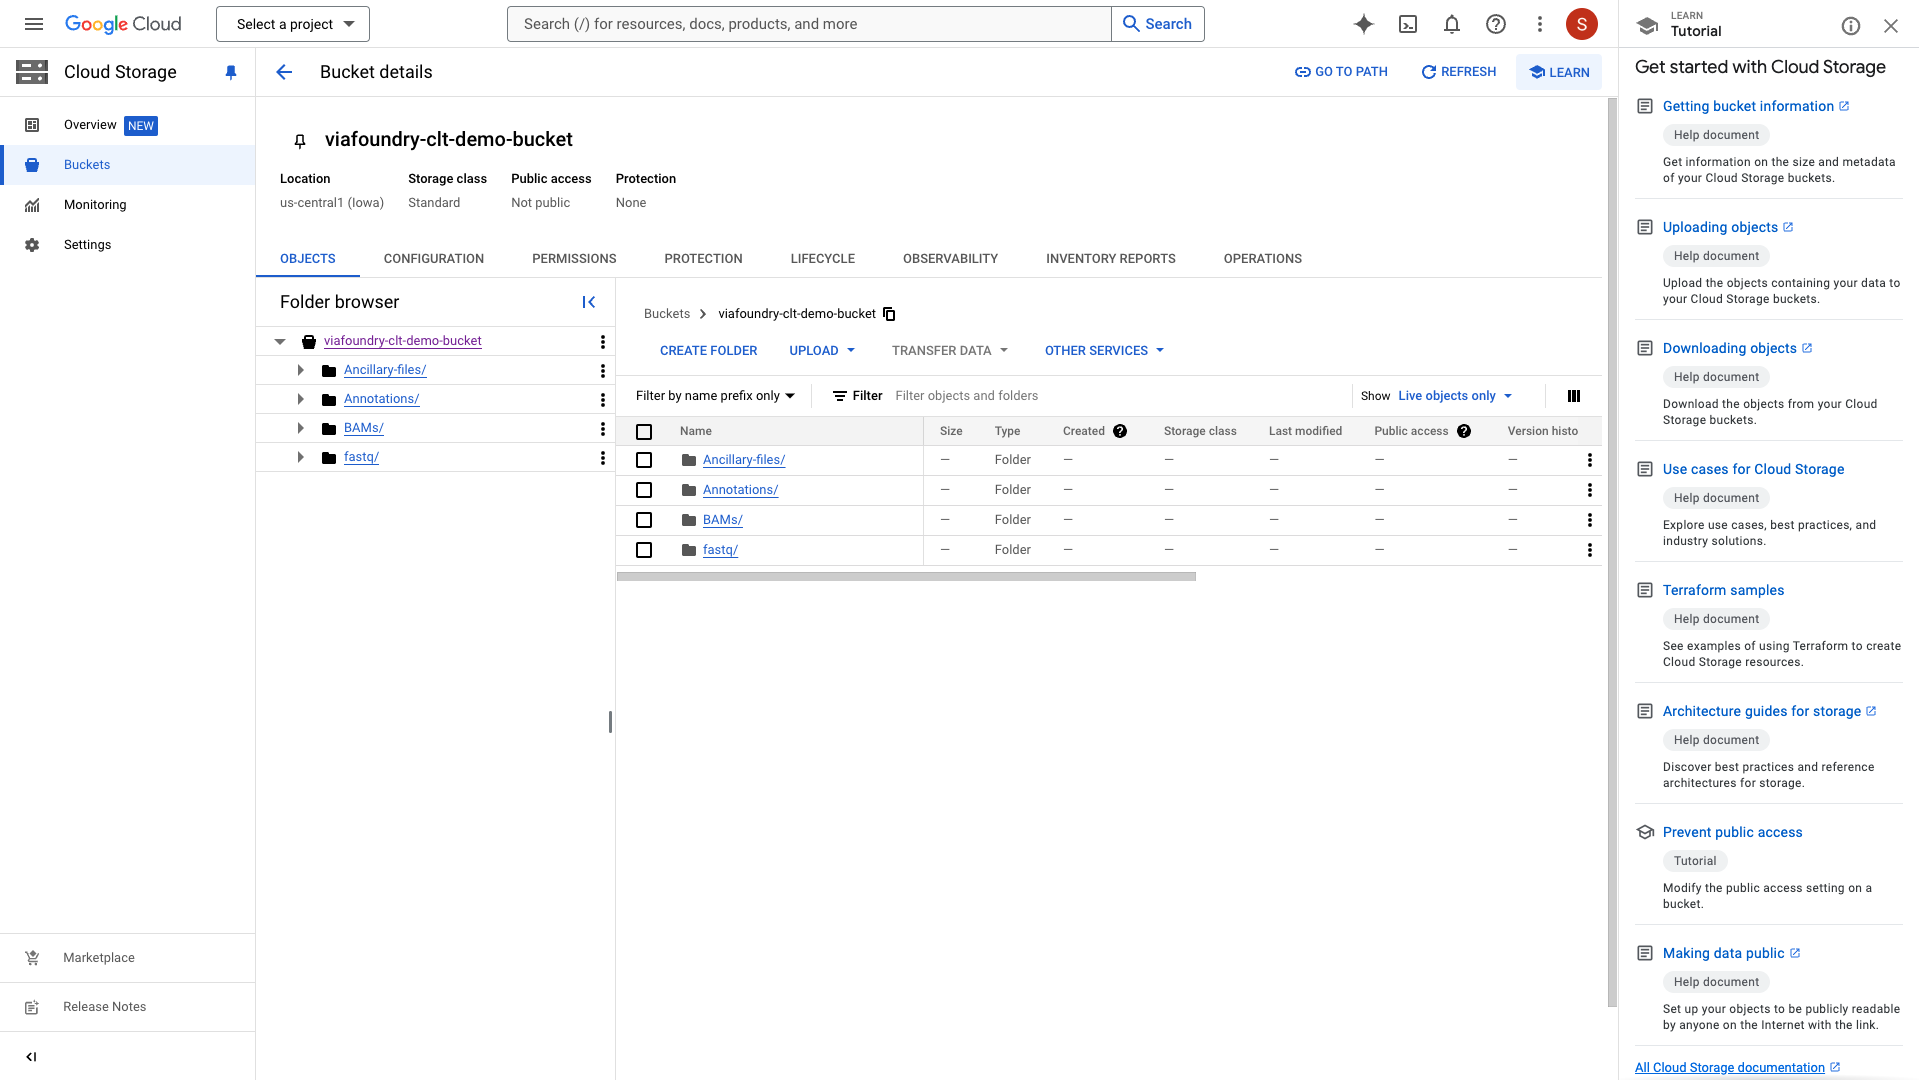Open more actions for BAMs/ table row
The height and width of the screenshot is (1080, 1920).
coord(1589,520)
